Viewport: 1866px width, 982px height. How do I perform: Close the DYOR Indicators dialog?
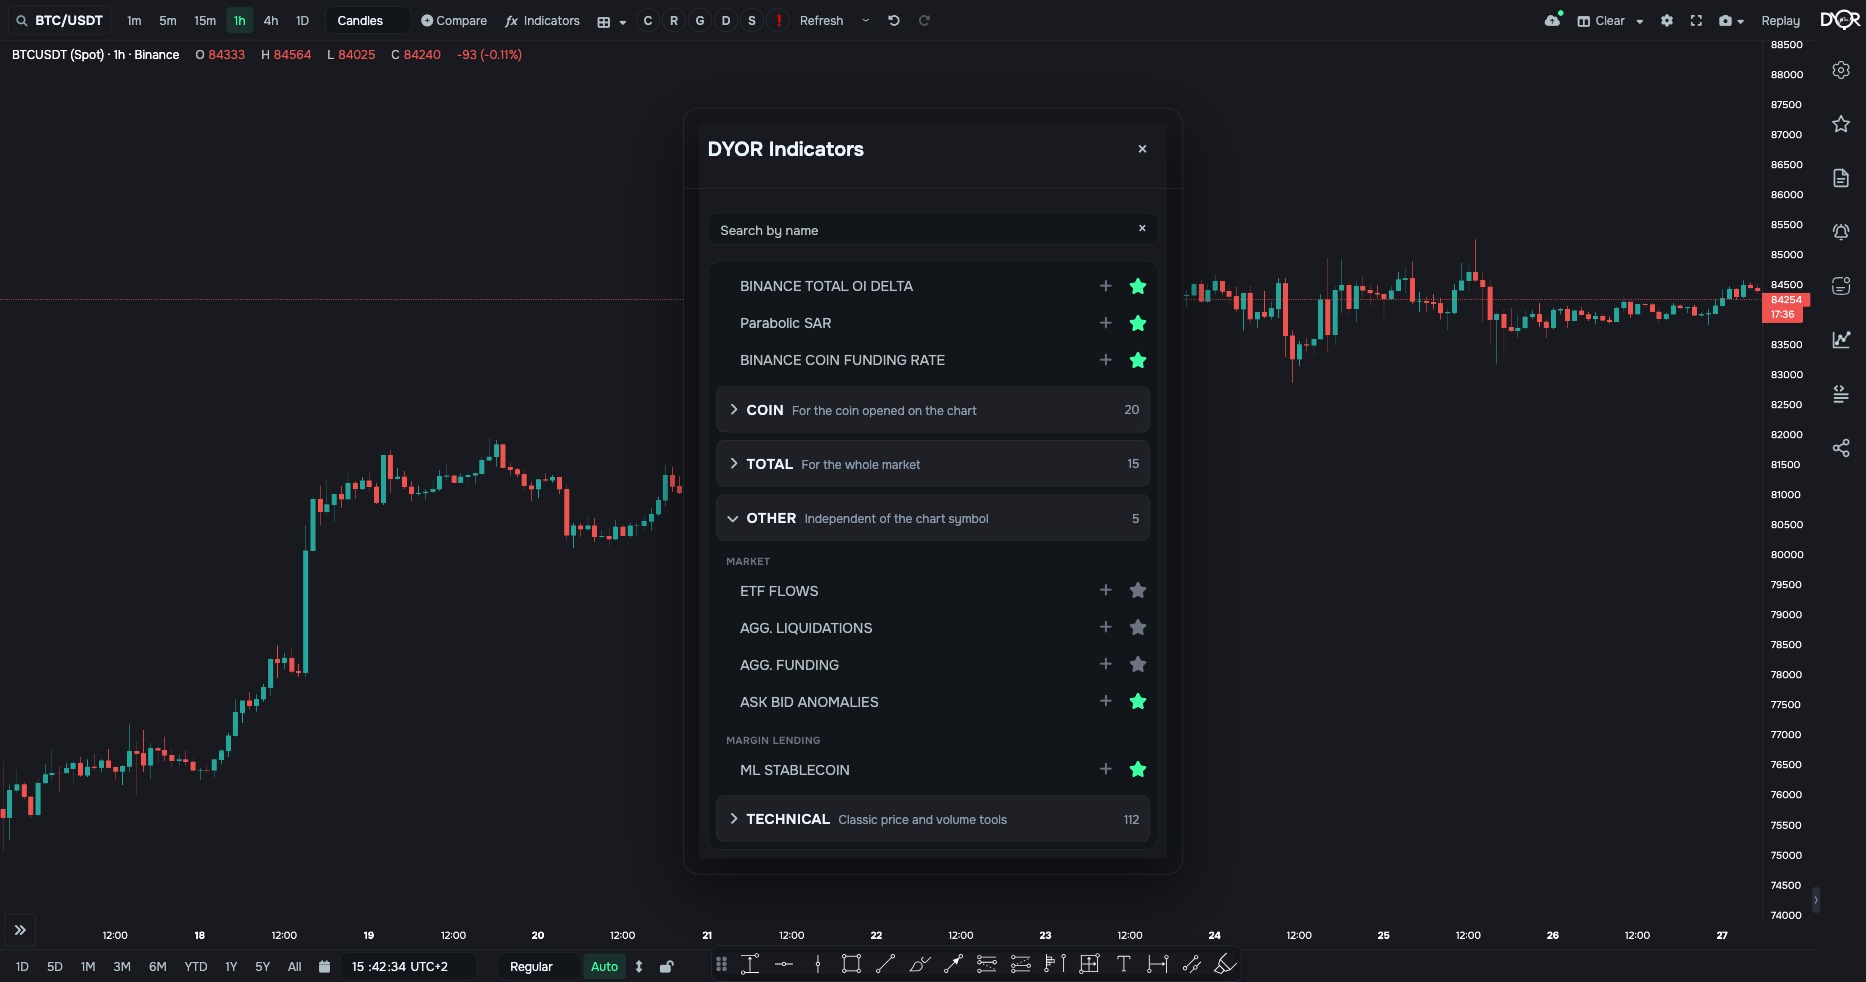coord(1142,149)
